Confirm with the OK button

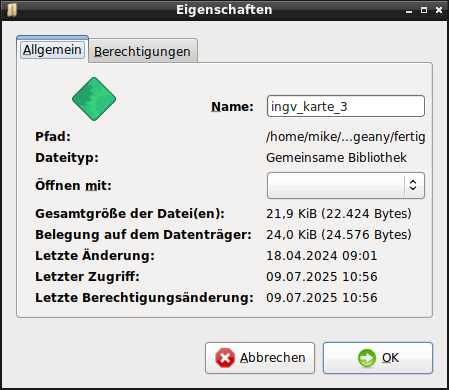point(378,358)
